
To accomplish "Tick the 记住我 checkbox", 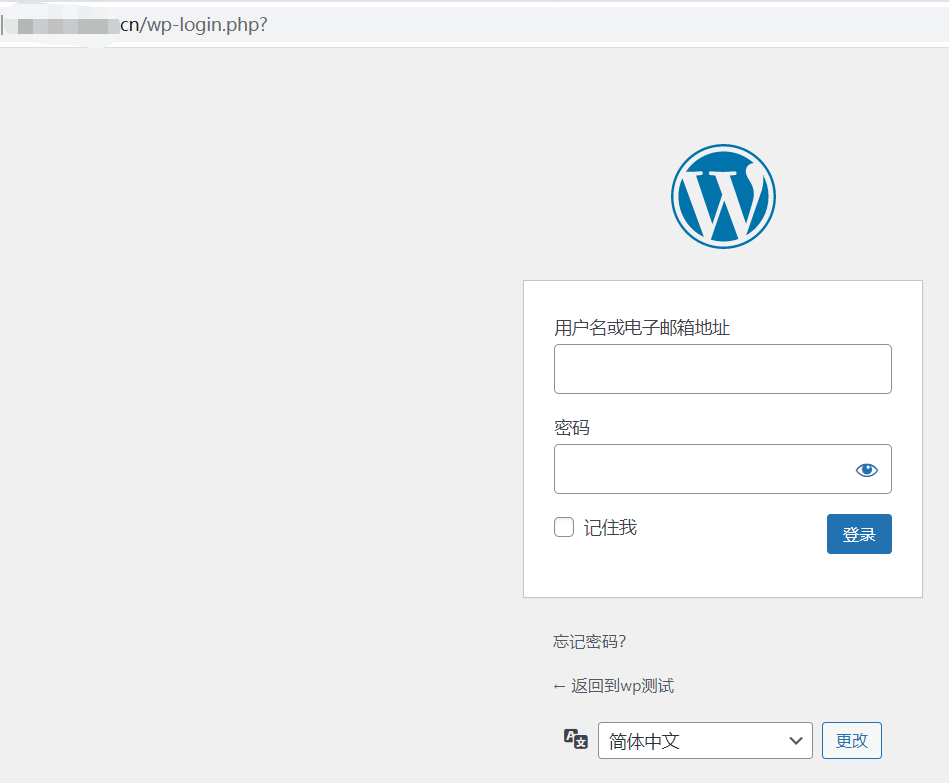I will (564, 527).
